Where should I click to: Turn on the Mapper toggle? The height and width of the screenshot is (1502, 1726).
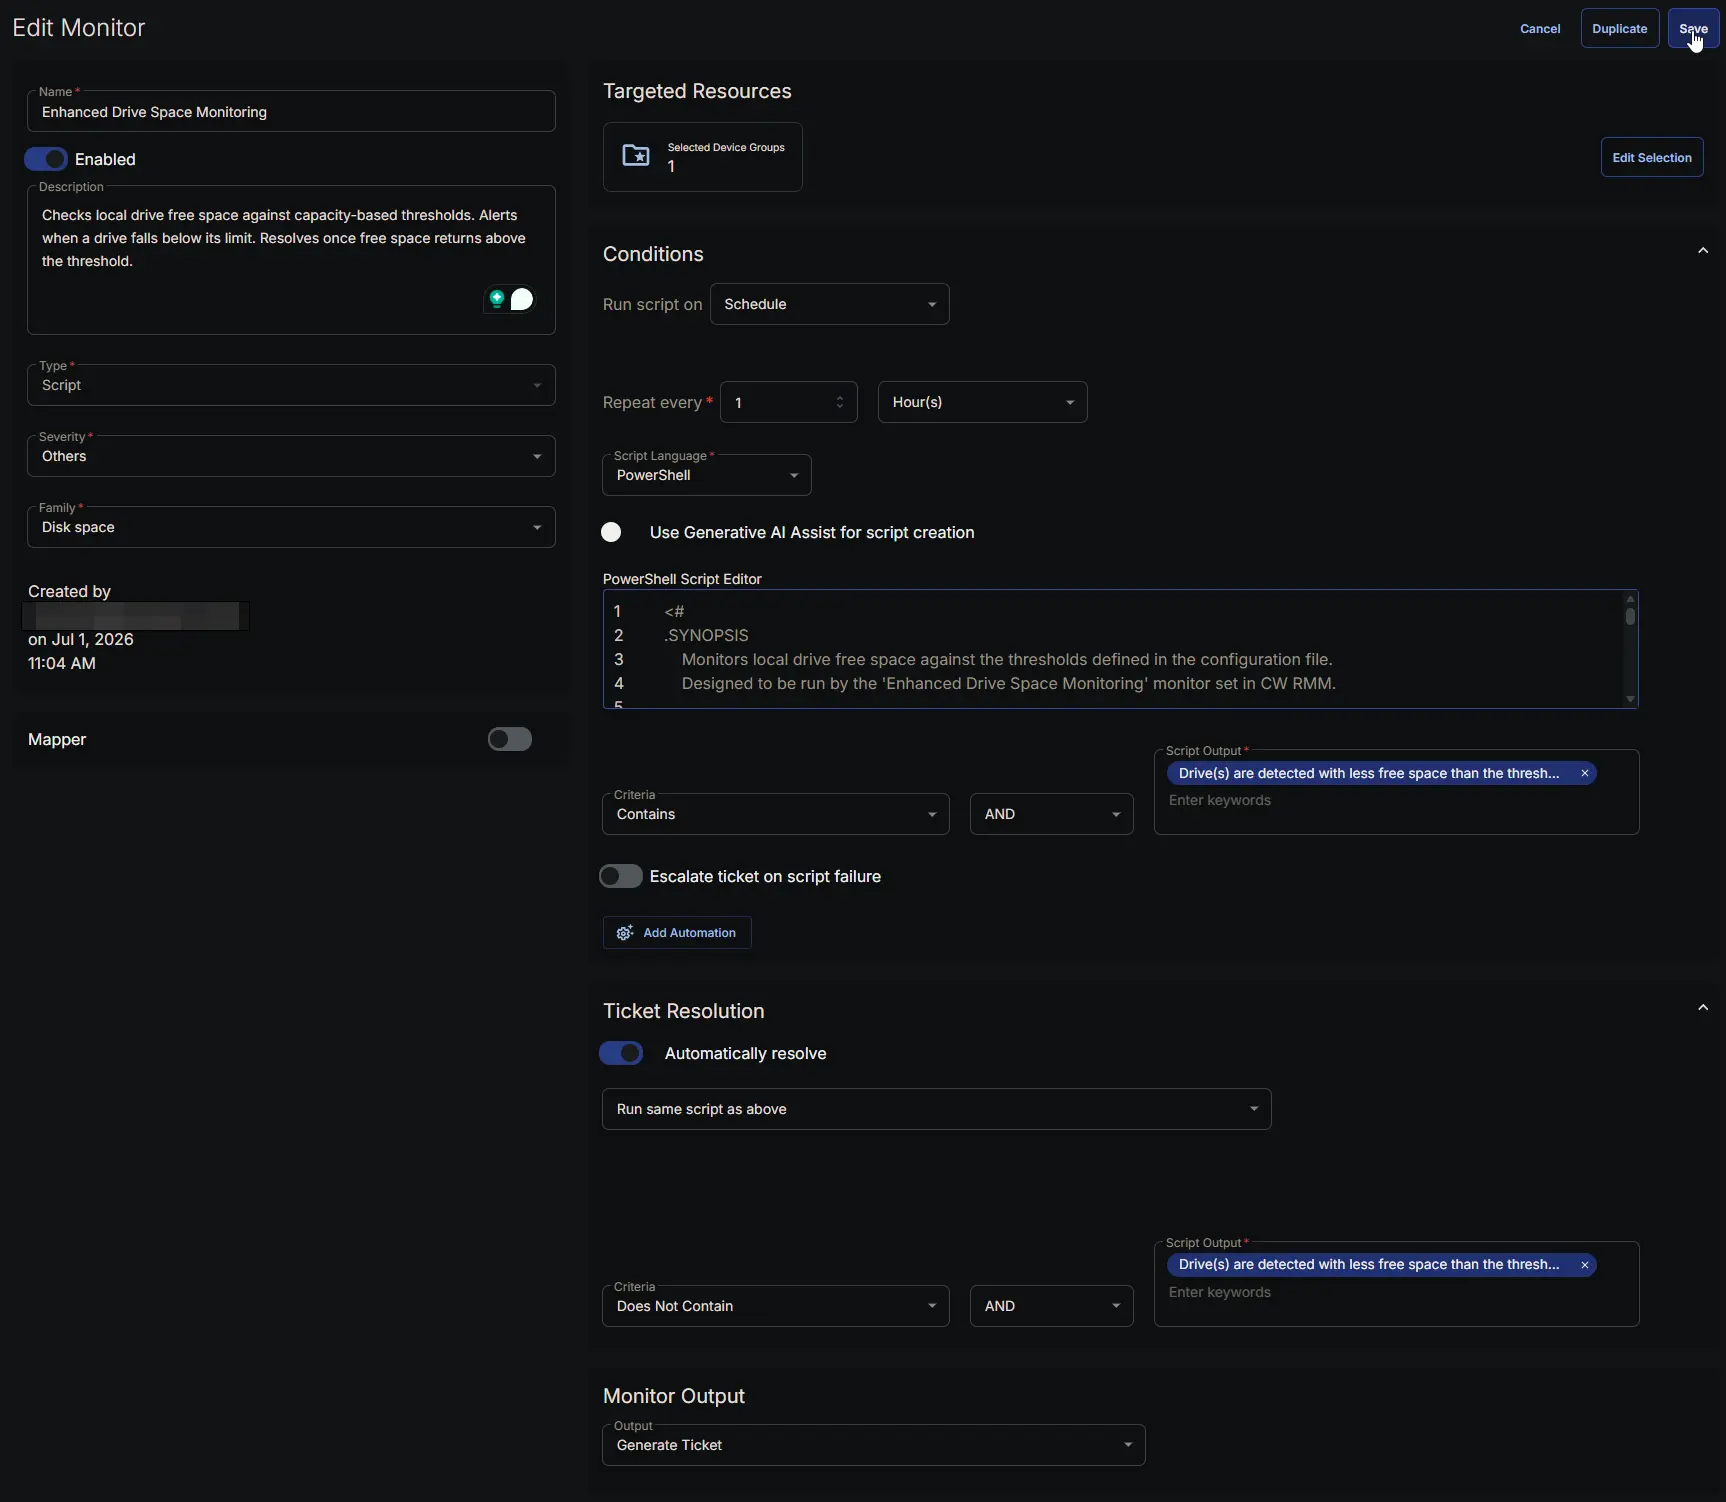pos(510,739)
